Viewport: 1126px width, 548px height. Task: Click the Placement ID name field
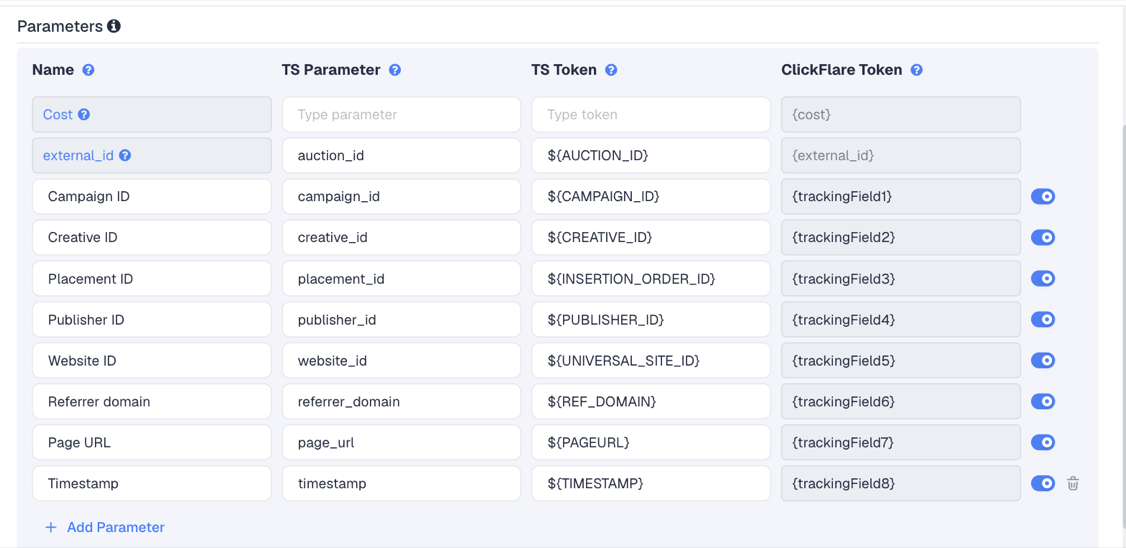[x=152, y=279]
